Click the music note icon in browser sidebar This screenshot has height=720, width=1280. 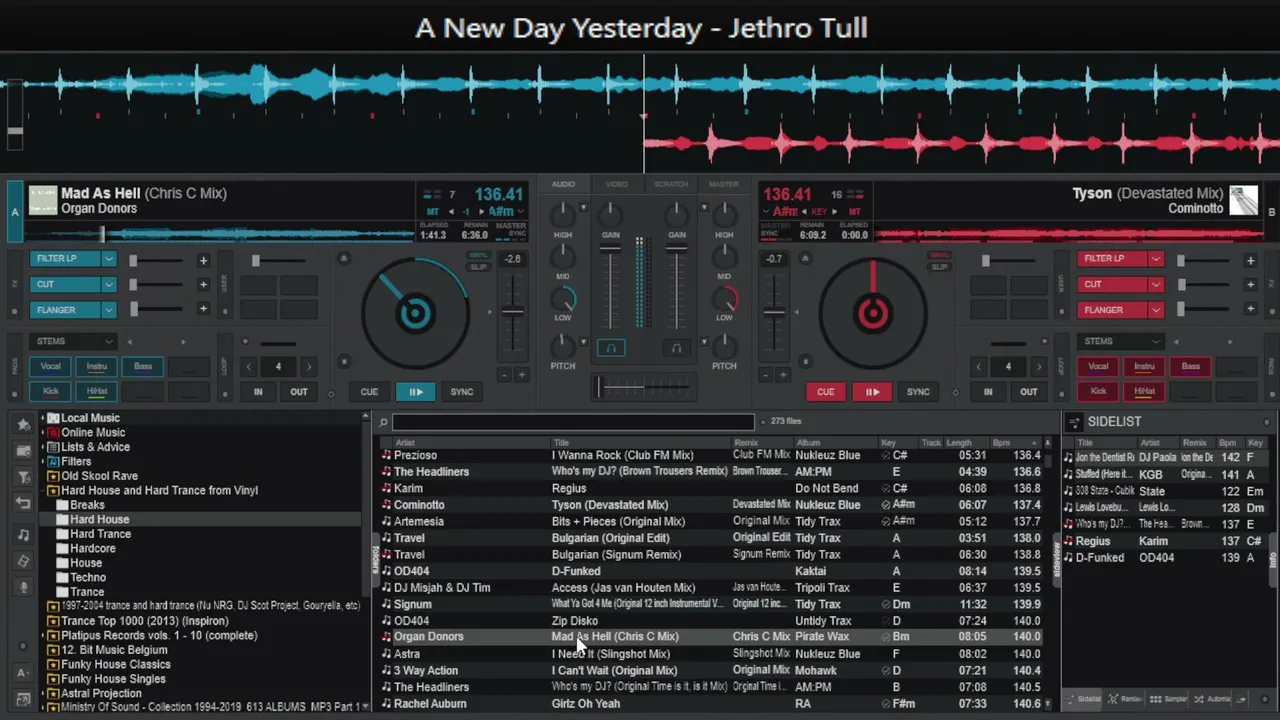pos(24,535)
